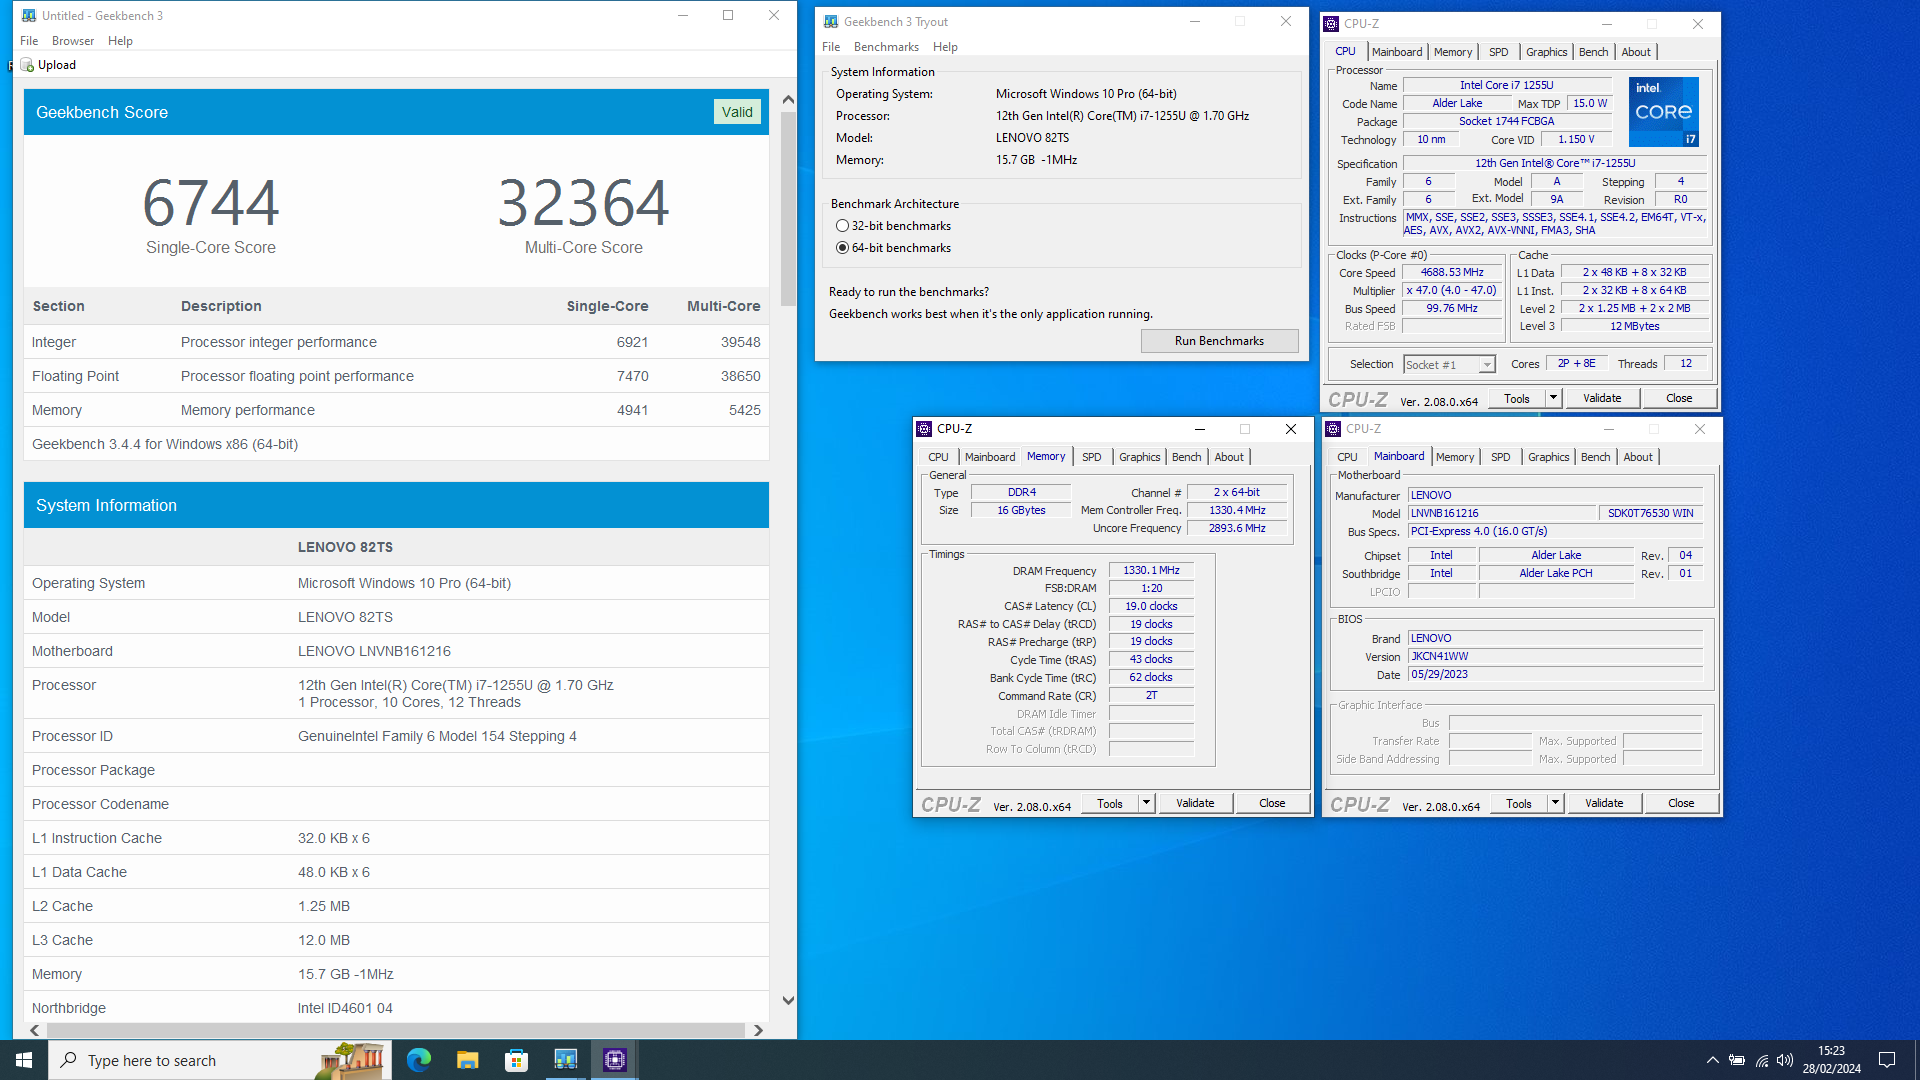Click Validate in Memory CPU-Z window
The width and height of the screenshot is (1920, 1080).
coord(1195,803)
